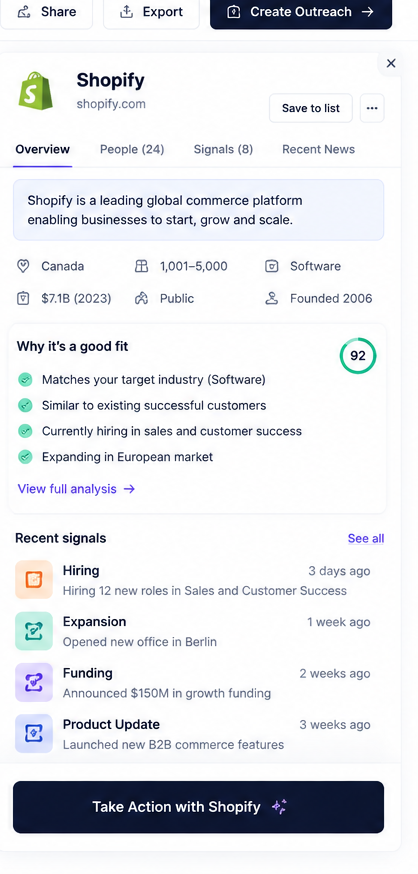The width and height of the screenshot is (418, 874).
Task: Open the Funding signal title
Action: pos(88,673)
